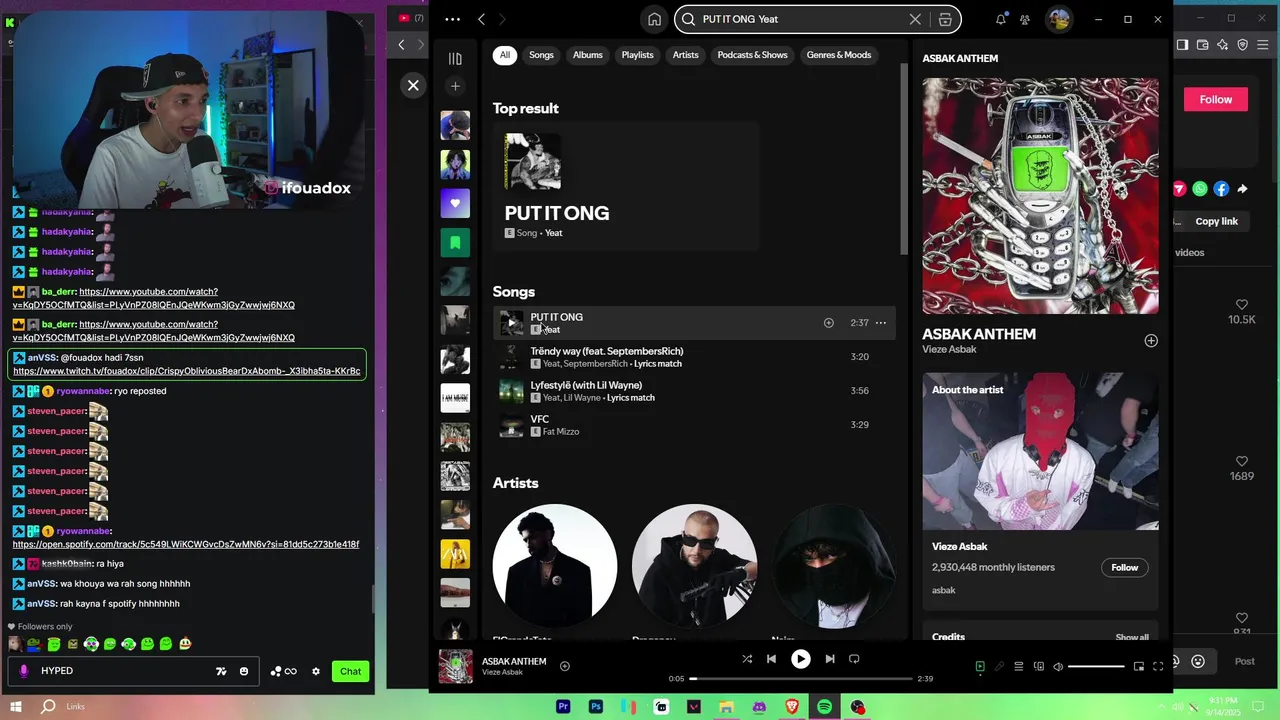This screenshot has width=1280, height=720.
Task: Switch to the Songs filter
Action: point(541,55)
